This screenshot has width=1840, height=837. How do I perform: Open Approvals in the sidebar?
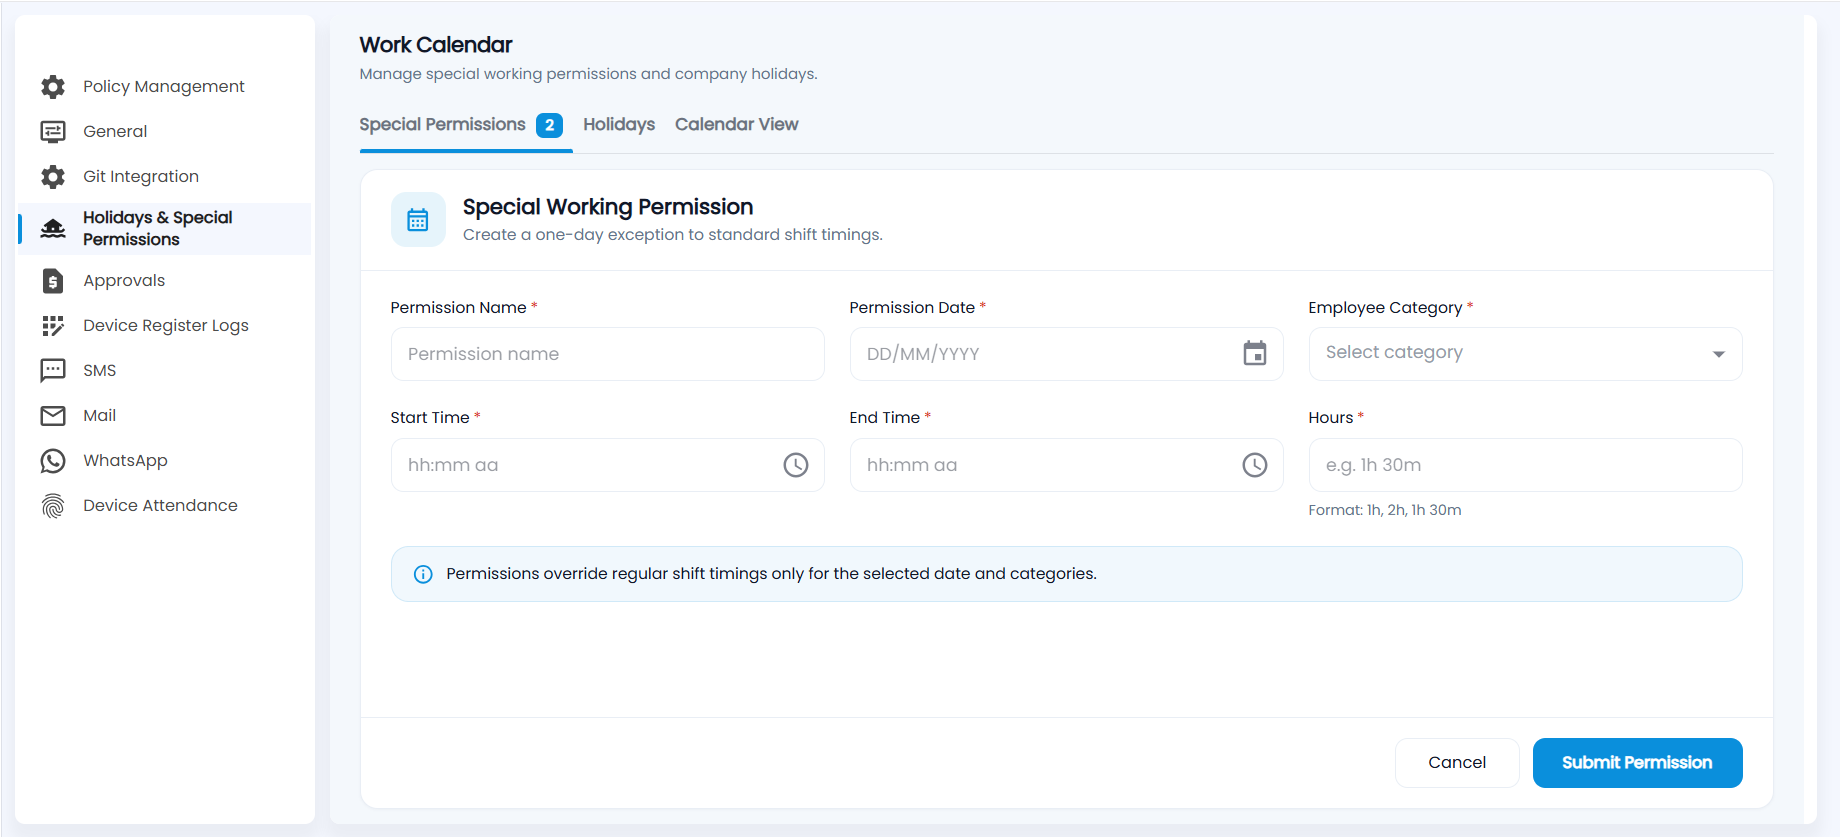[164, 281]
